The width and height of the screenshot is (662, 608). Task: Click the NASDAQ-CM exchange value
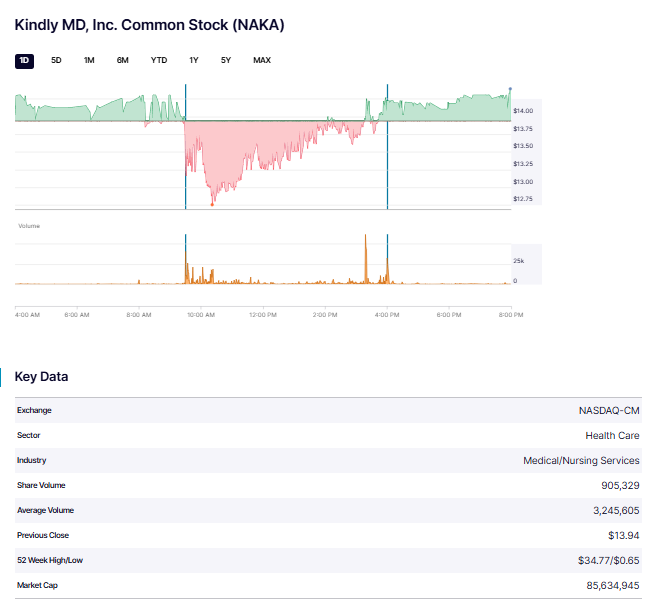coord(609,410)
